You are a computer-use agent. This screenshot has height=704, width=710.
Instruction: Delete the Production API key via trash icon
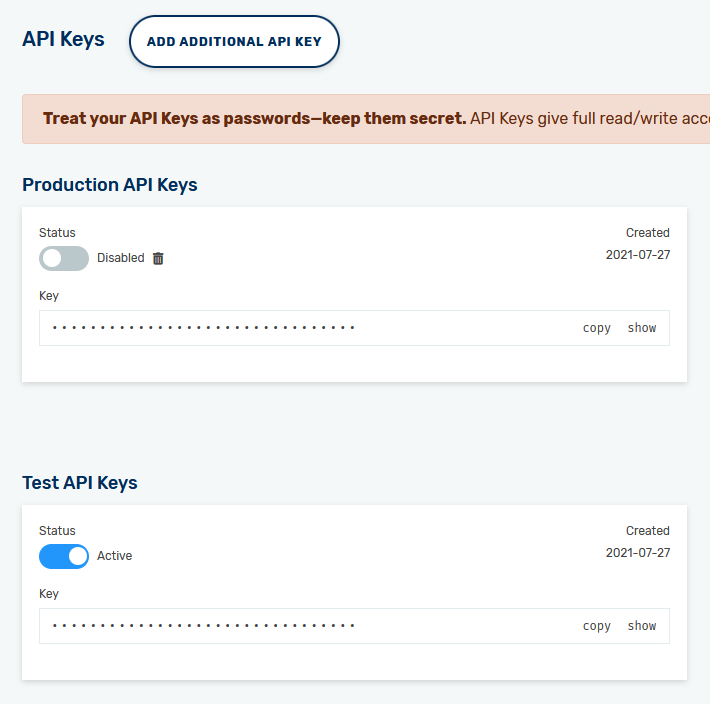click(158, 258)
